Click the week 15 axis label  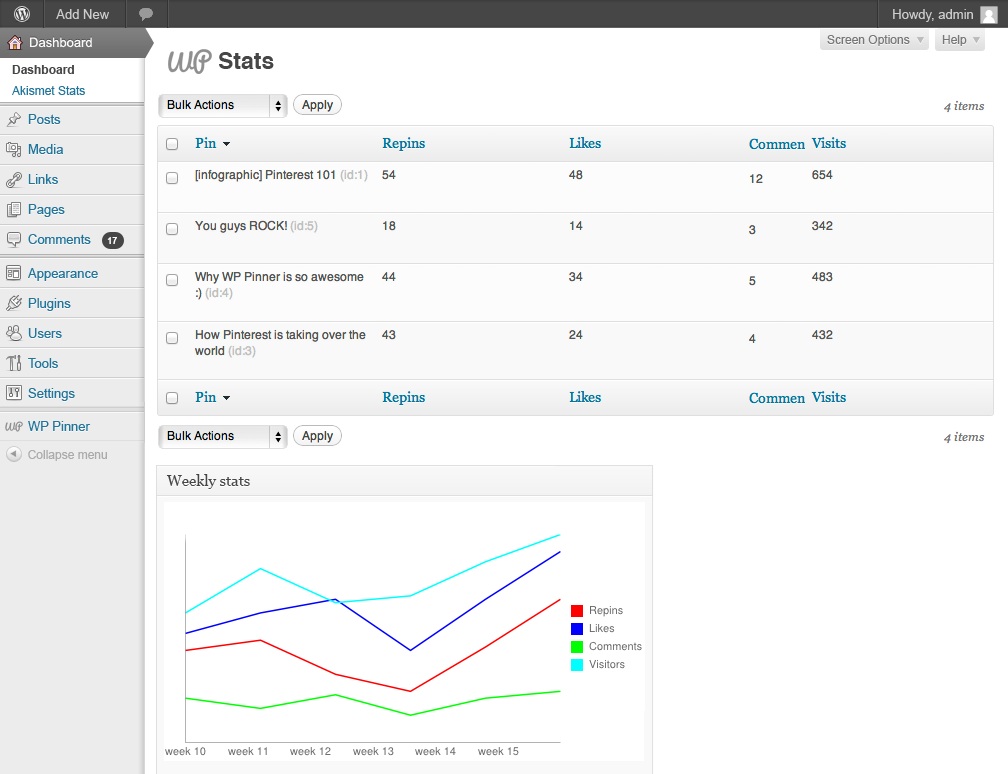pyautogui.click(x=498, y=752)
